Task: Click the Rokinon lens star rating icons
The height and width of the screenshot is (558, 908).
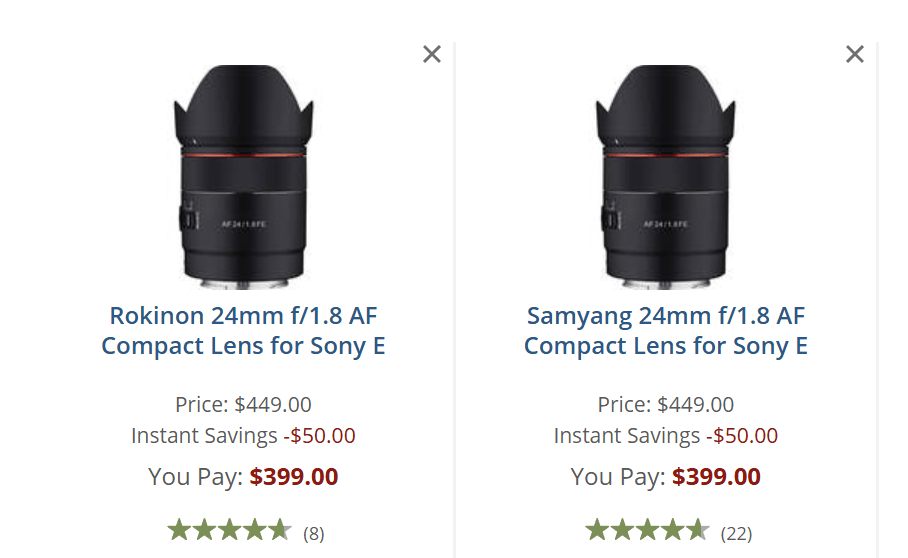Action: click(229, 530)
